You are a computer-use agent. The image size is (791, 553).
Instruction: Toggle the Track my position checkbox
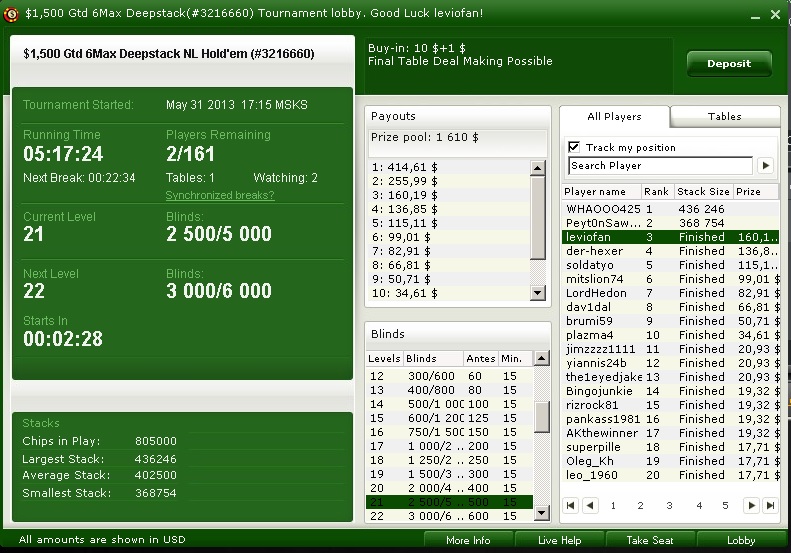click(x=574, y=147)
